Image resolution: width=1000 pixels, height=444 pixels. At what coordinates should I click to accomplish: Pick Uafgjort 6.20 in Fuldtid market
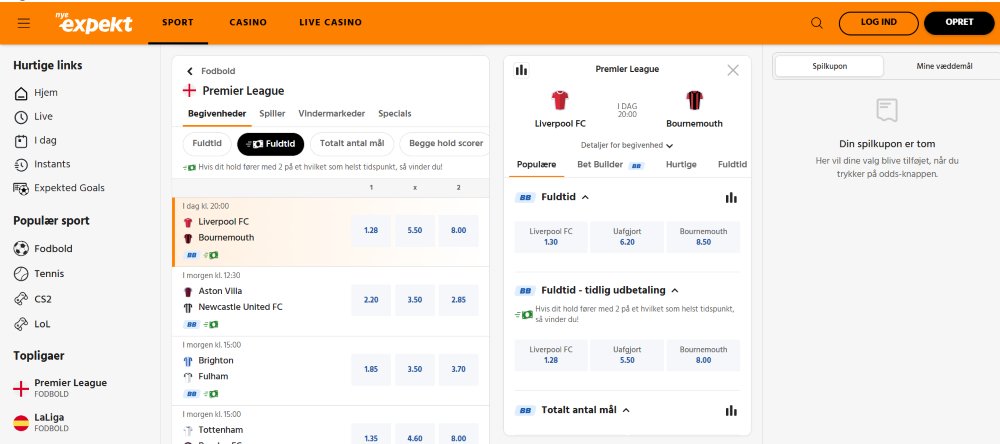[x=627, y=237]
